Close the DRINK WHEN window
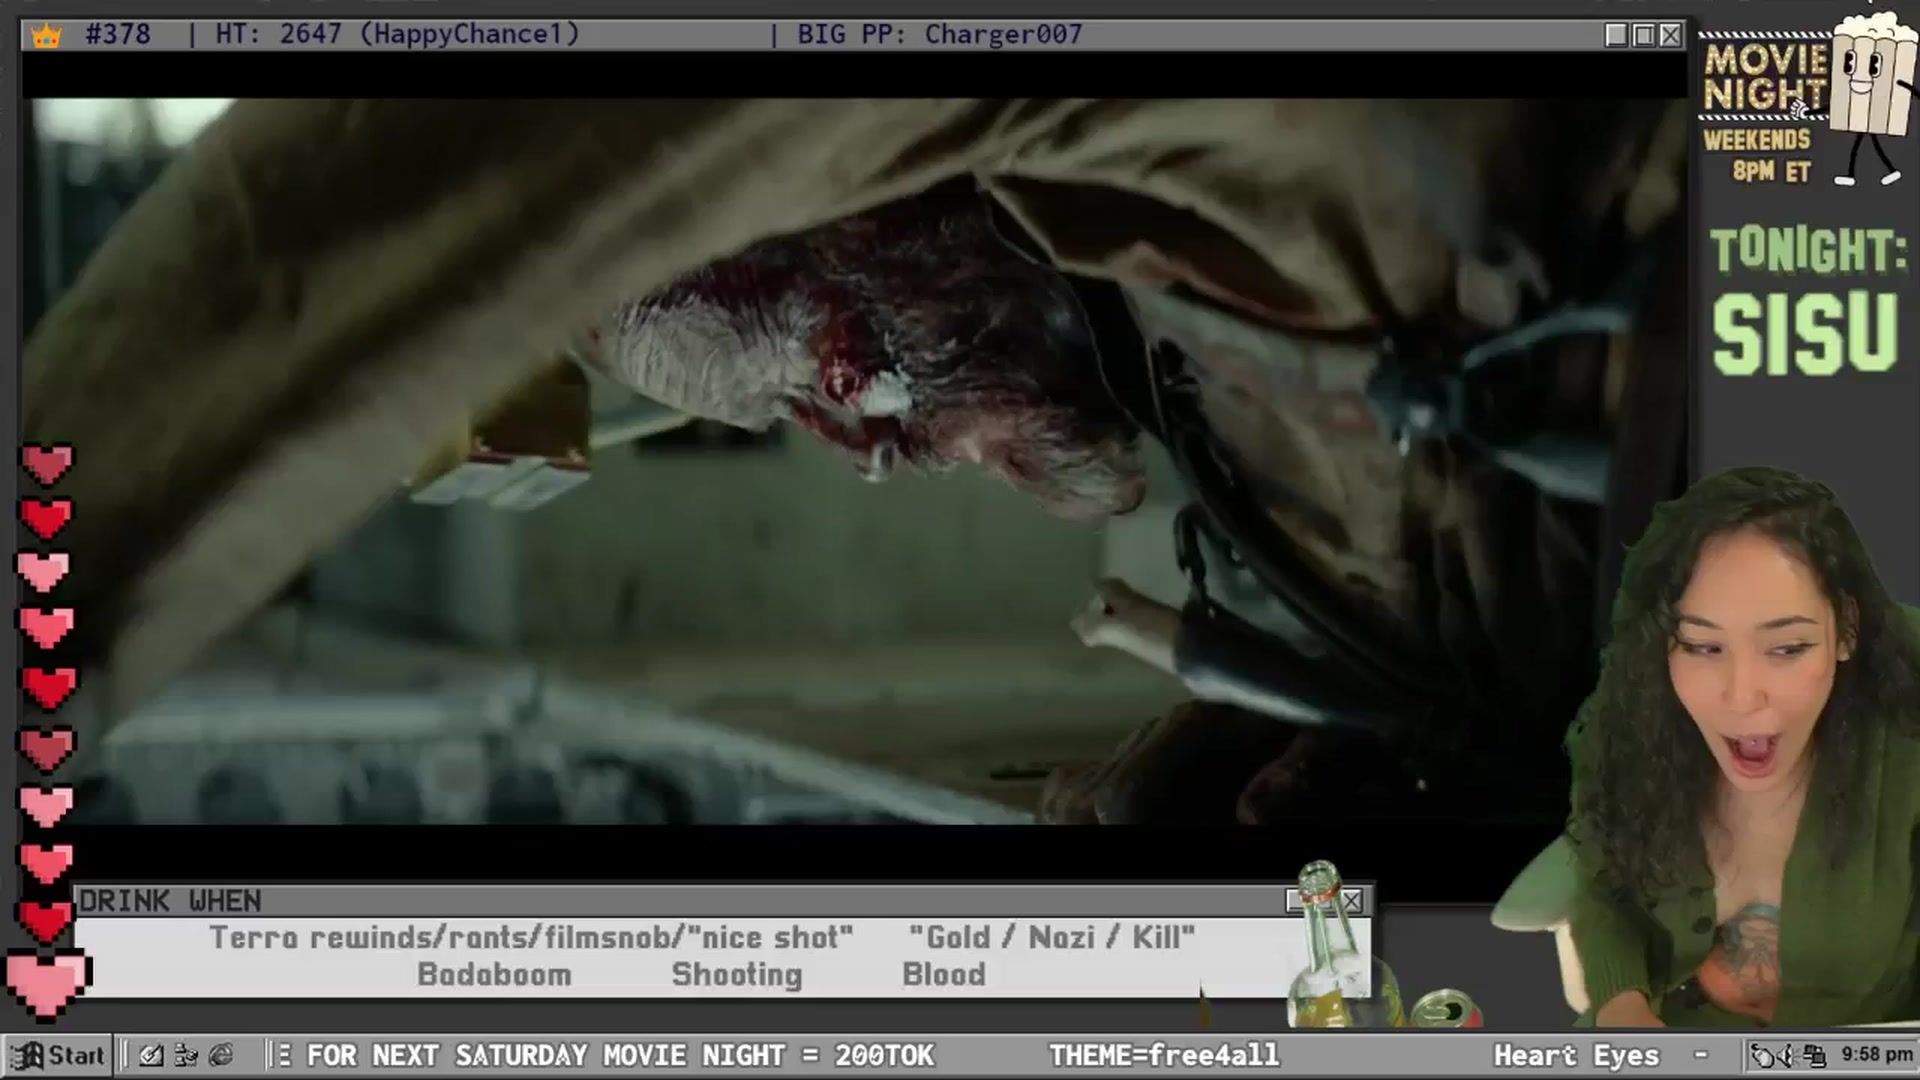Image resolution: width=1920 pixels, height=1080 pixels. [1351, 901]
